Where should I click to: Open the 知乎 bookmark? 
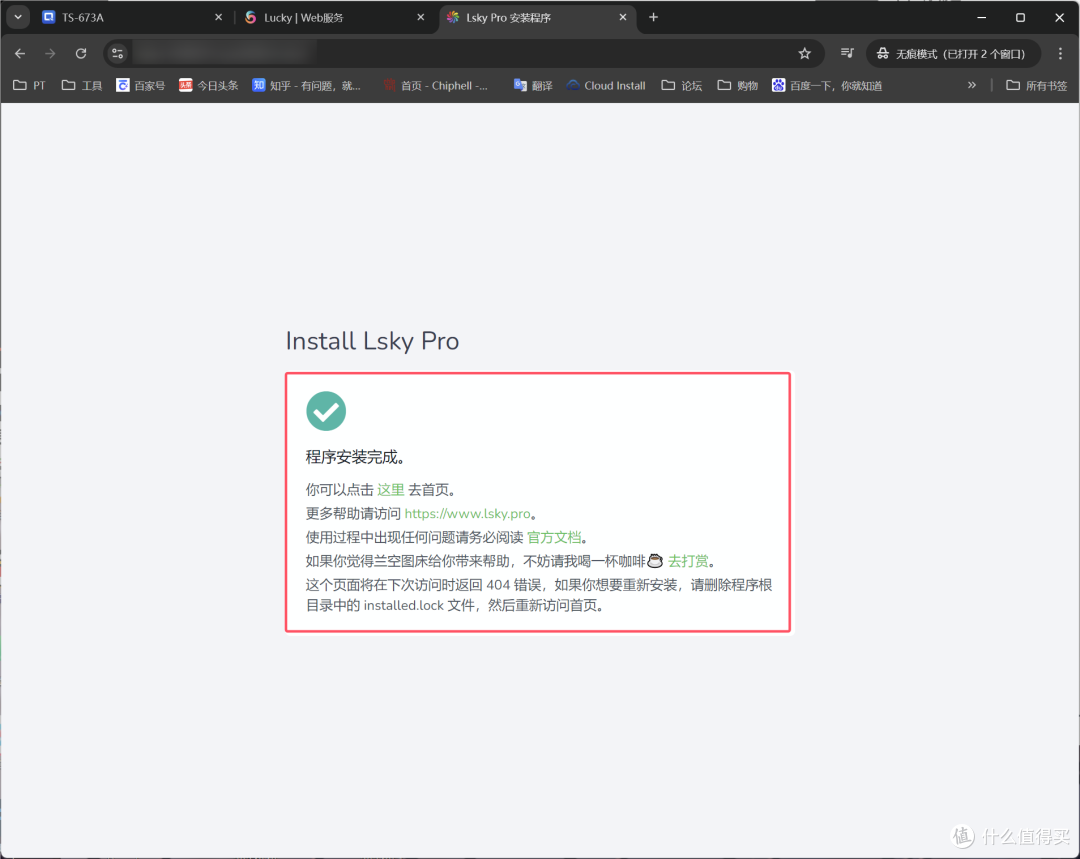(307, 85)
